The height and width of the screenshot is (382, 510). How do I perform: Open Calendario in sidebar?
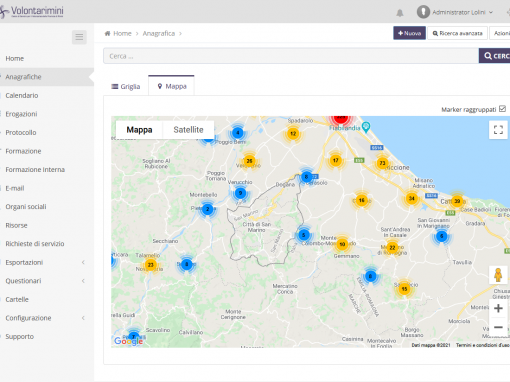pos(22,95)
